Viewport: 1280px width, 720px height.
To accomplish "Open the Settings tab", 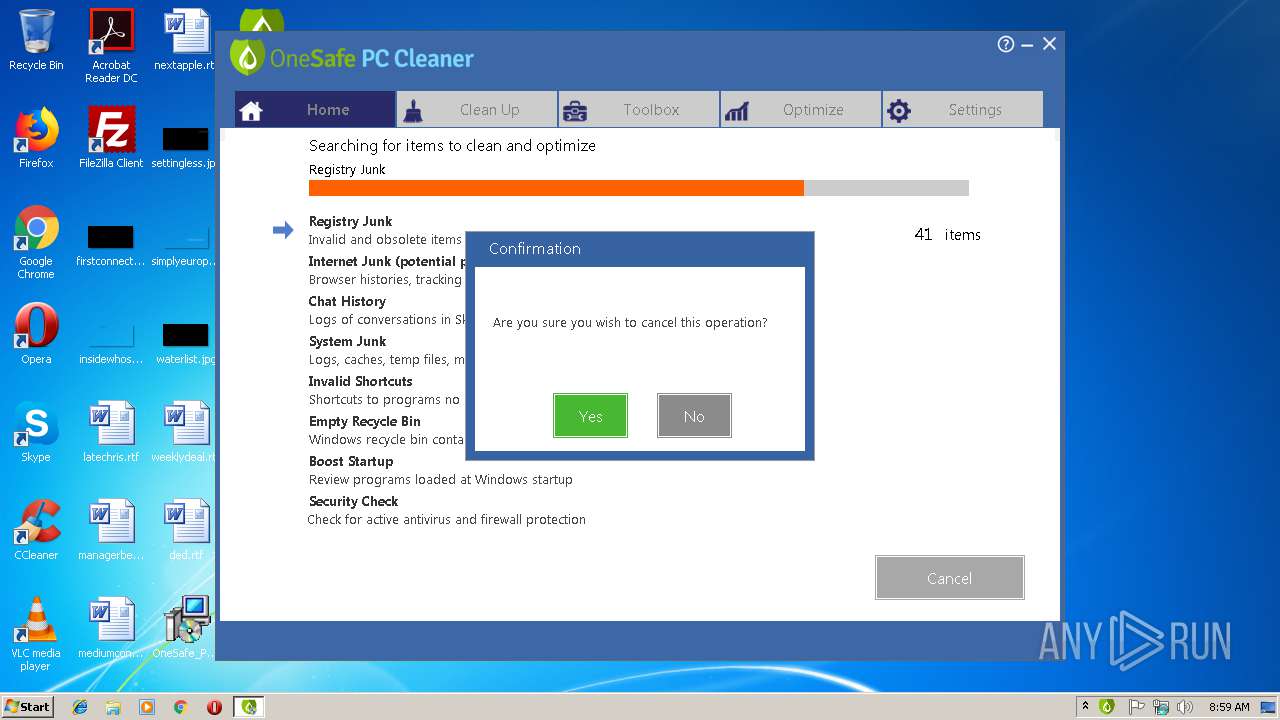I will [963, 110].
